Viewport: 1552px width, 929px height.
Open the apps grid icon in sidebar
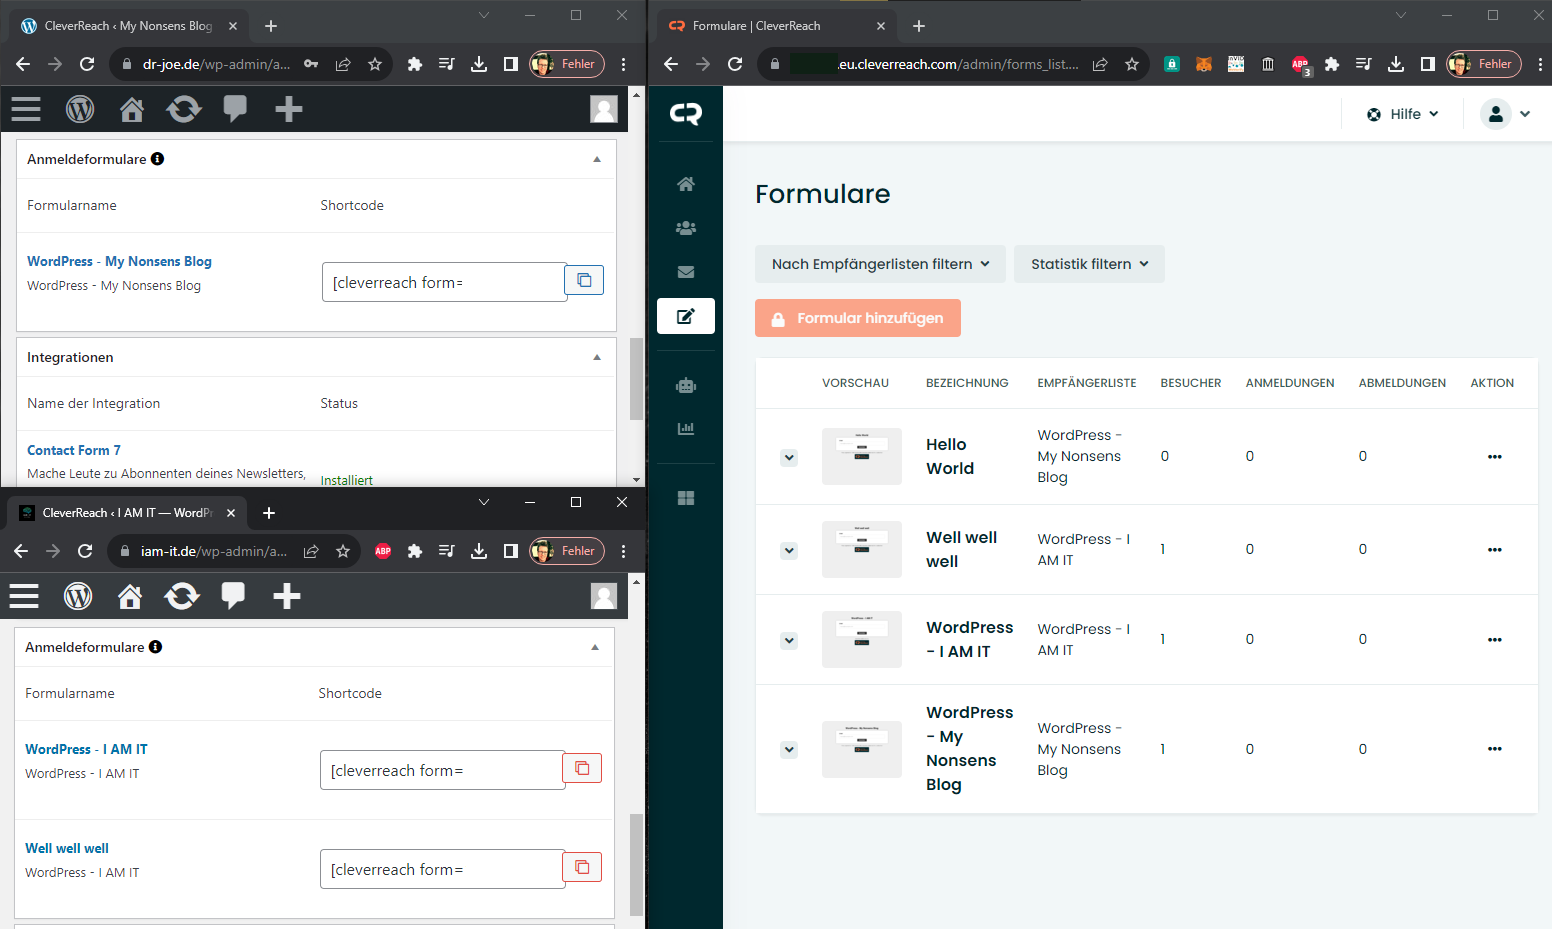[685, 498]
